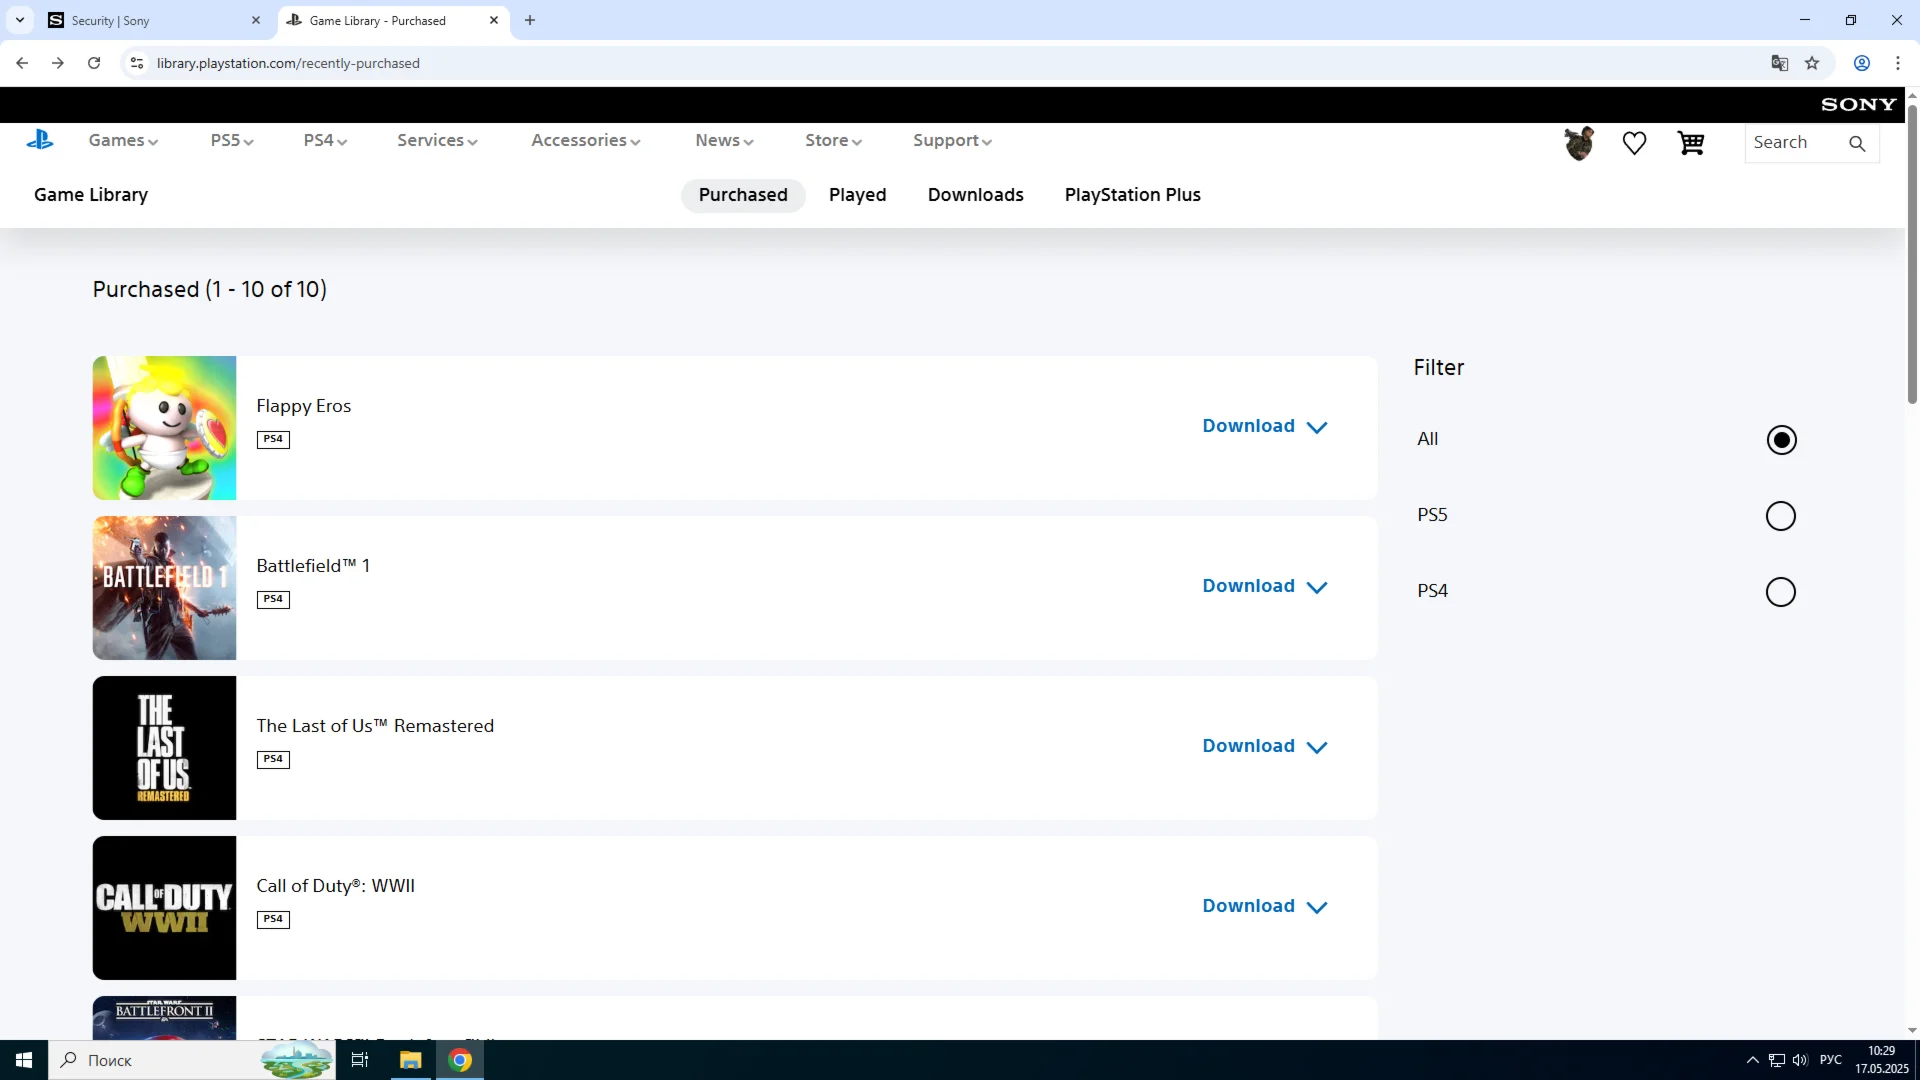Click the Game Library heading link
Screen dimensions: 1920x1080
tap(91, 195)
